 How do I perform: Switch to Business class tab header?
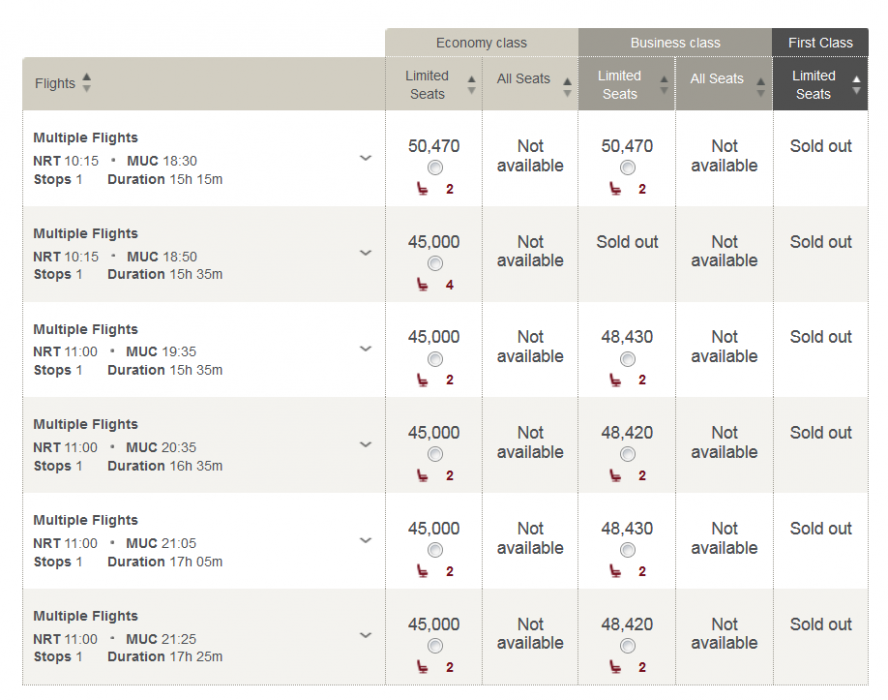[x=675, y=43]
